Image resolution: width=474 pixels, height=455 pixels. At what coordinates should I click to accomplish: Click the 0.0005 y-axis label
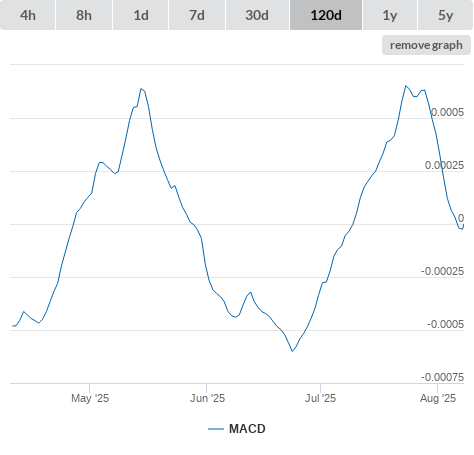pyautogui.click(x=447, y=112)
